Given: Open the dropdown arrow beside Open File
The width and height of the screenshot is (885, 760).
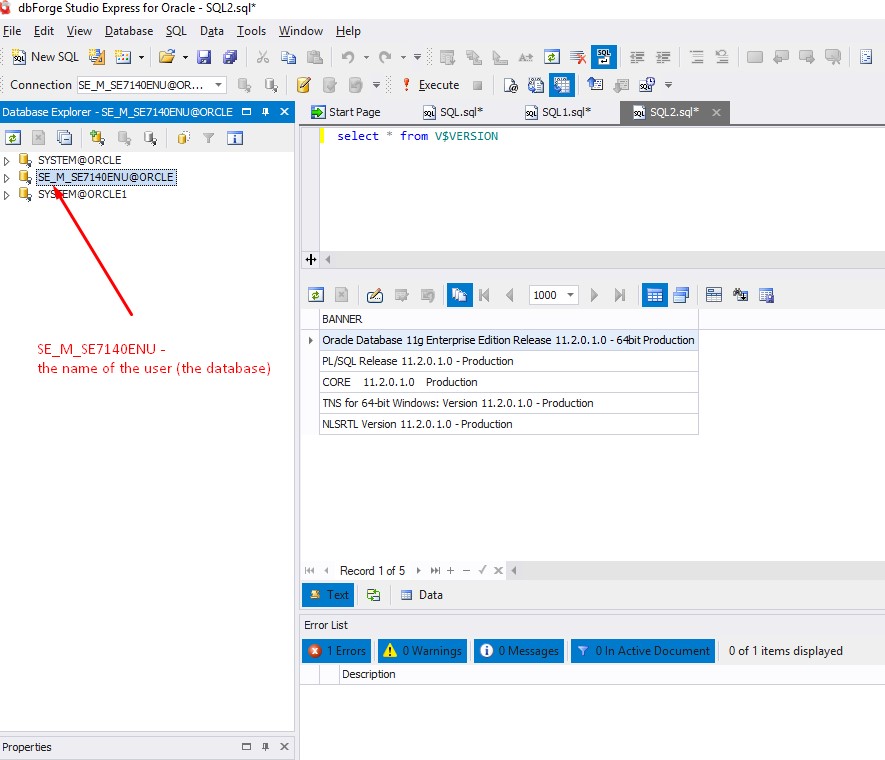Looking at the screenshot, I should (x=185, y=57).
